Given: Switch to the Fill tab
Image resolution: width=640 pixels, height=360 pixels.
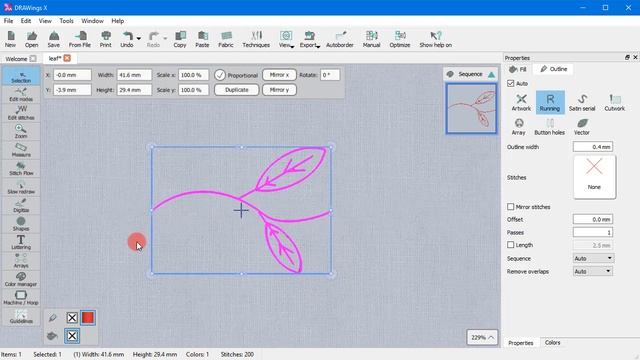Looking at the screenshot, I should click(518, 69).
